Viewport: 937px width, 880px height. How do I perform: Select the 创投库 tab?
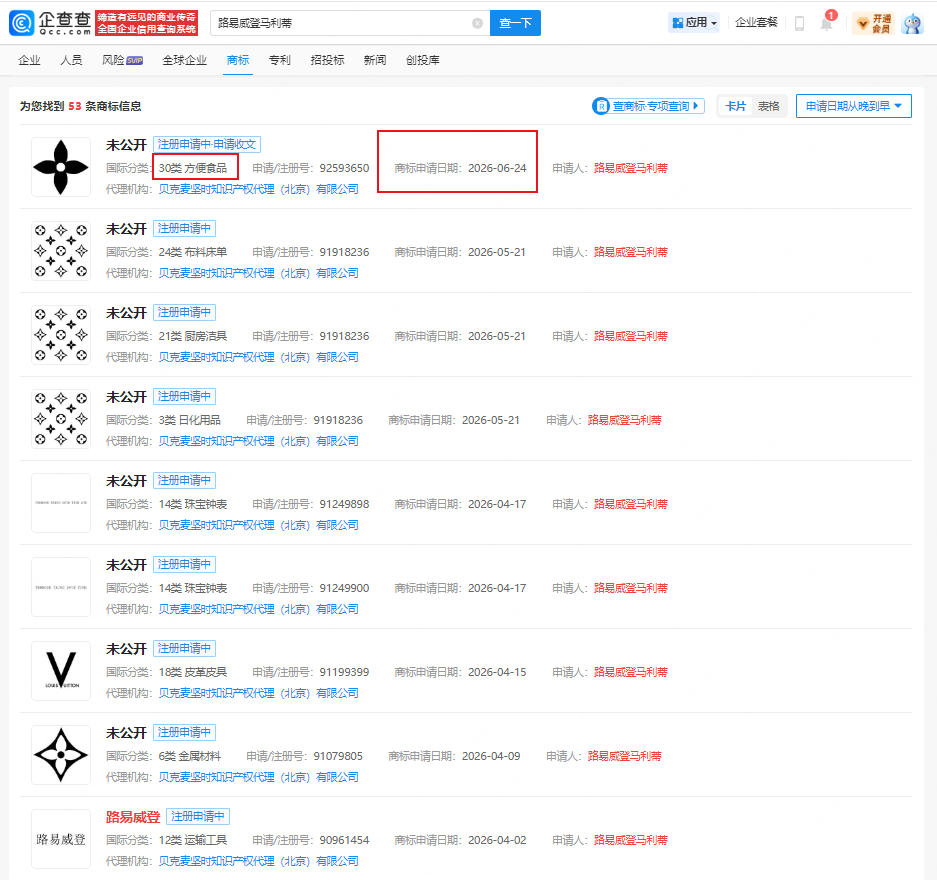coord(422,60)
